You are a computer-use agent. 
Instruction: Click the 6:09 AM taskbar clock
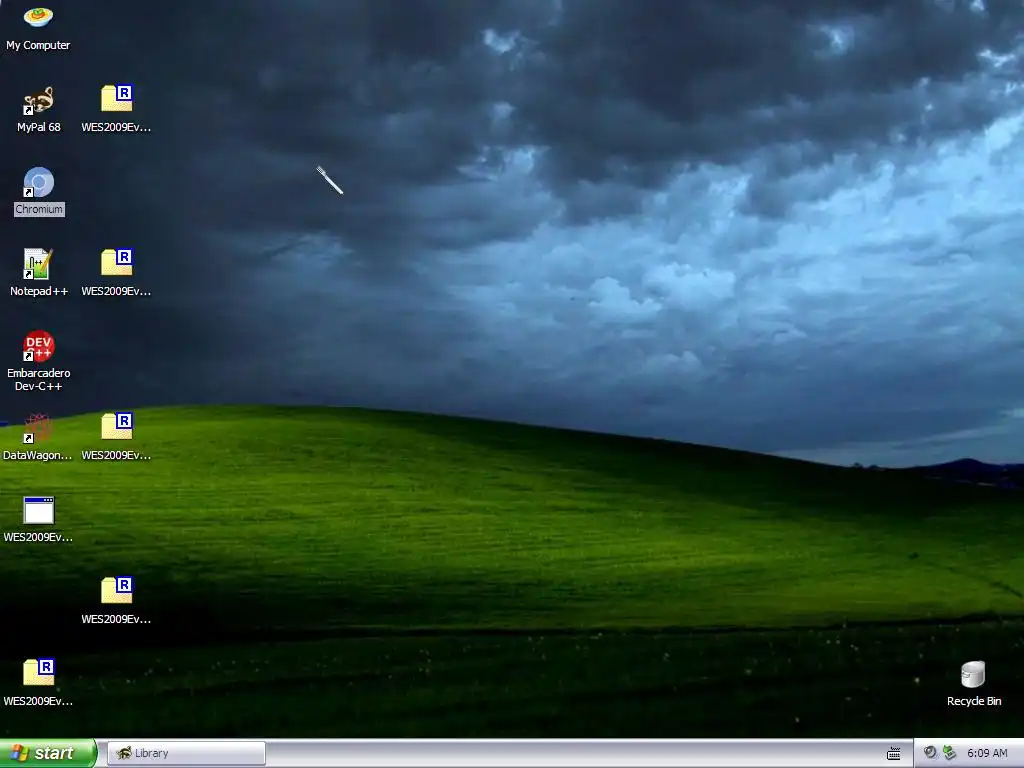[987, 753]
